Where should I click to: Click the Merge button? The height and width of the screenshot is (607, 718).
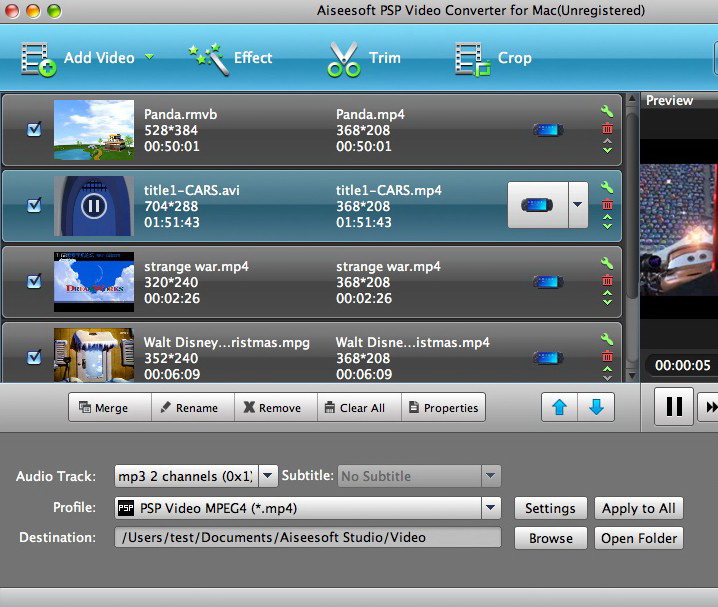tap(110, 407)
